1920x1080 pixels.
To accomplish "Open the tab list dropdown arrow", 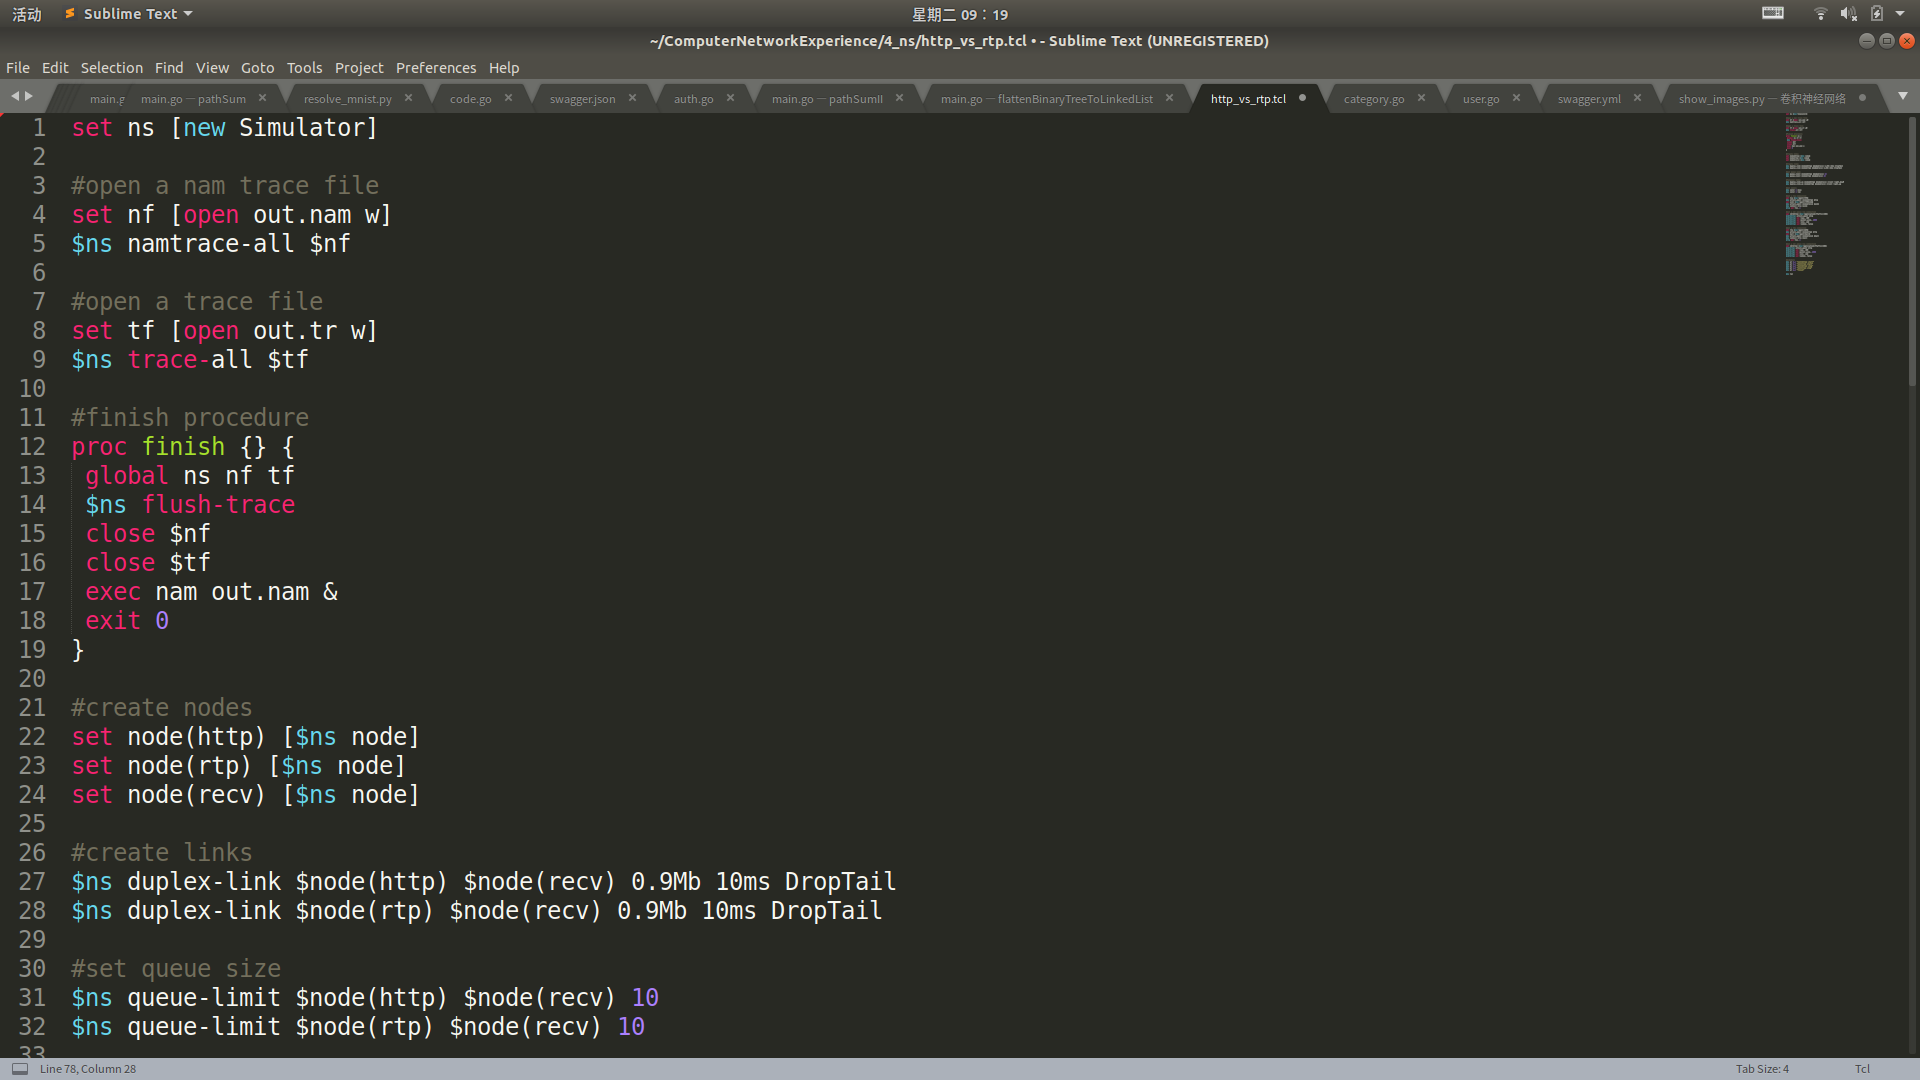I will [x=1902, y=96].
